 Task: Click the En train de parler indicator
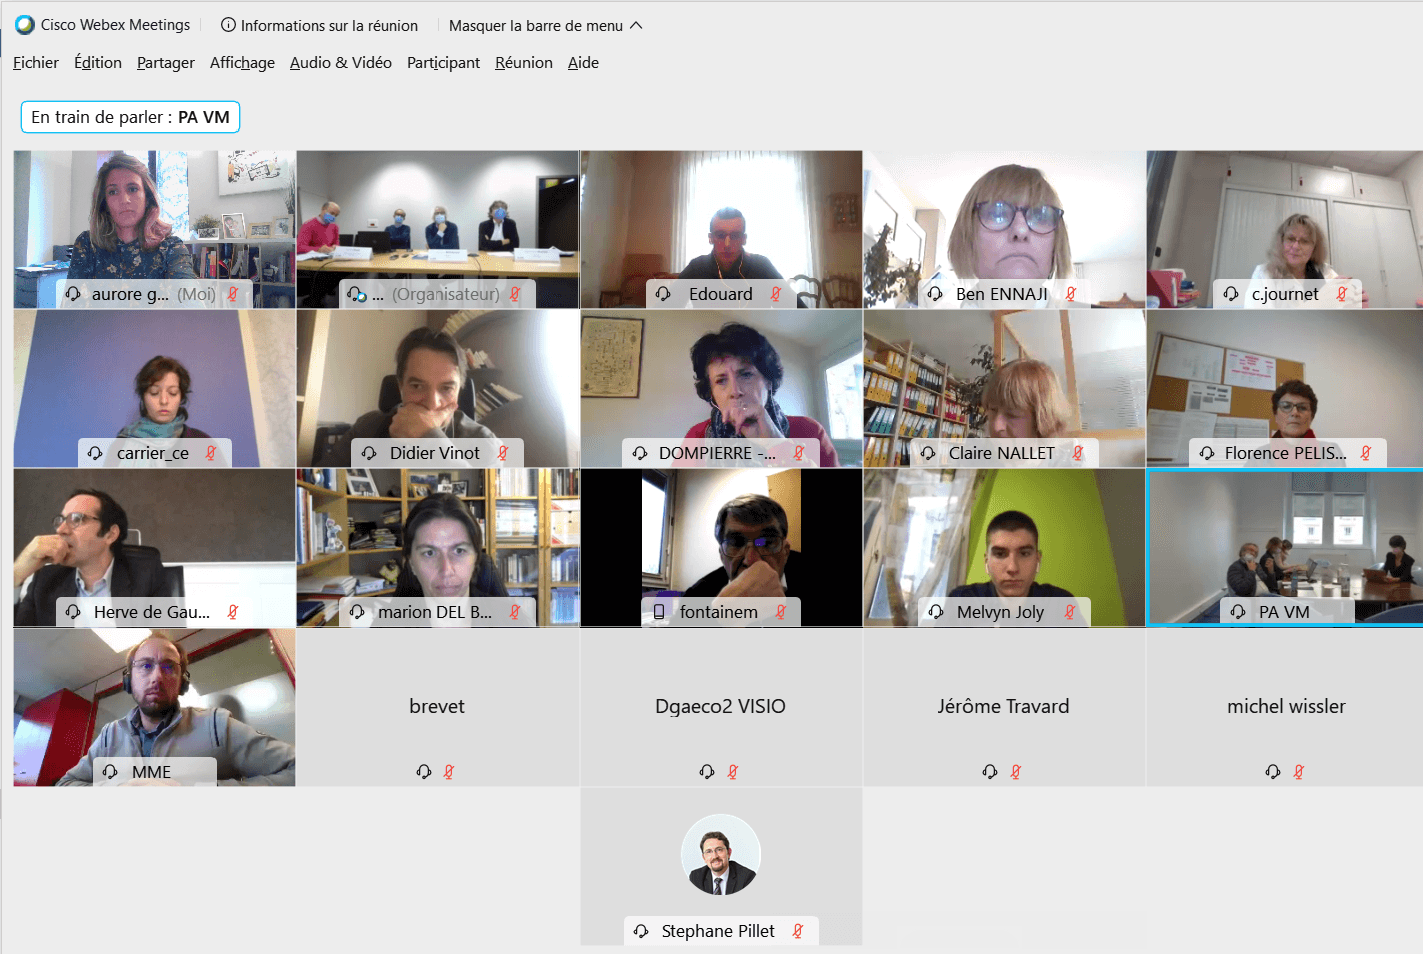(130, 117)
